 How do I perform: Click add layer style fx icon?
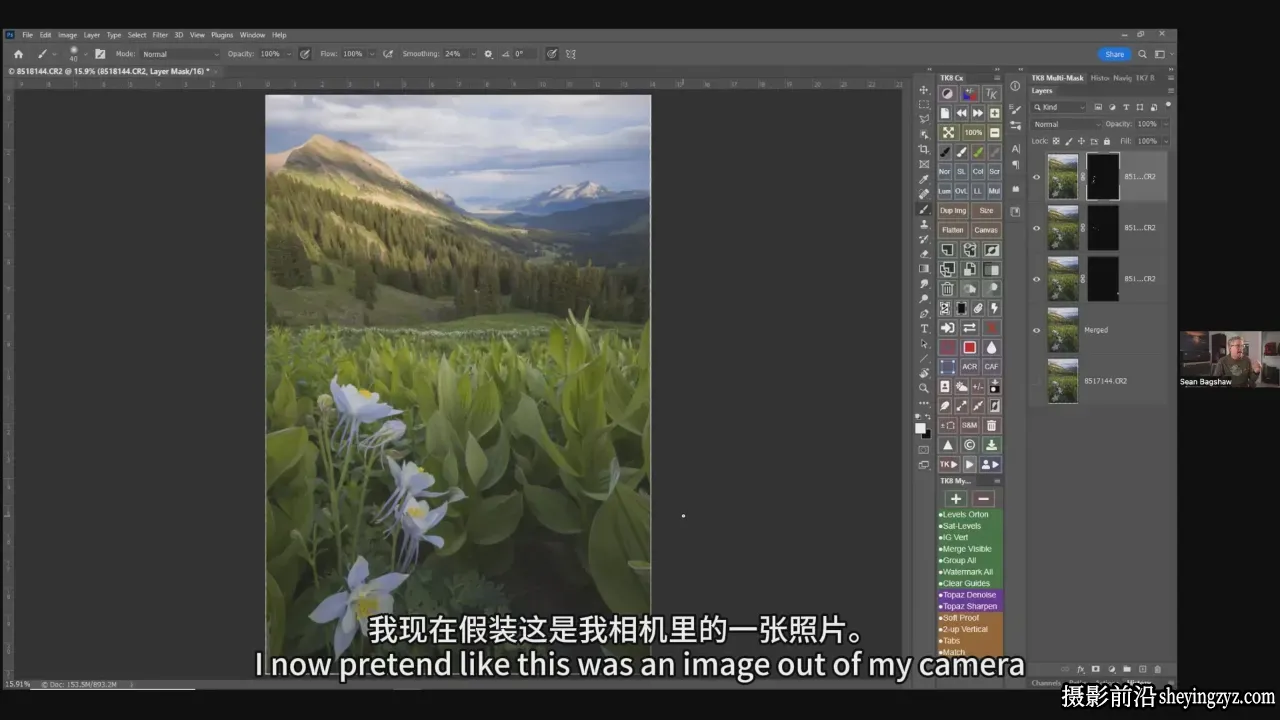click(x=1081, y=669)
